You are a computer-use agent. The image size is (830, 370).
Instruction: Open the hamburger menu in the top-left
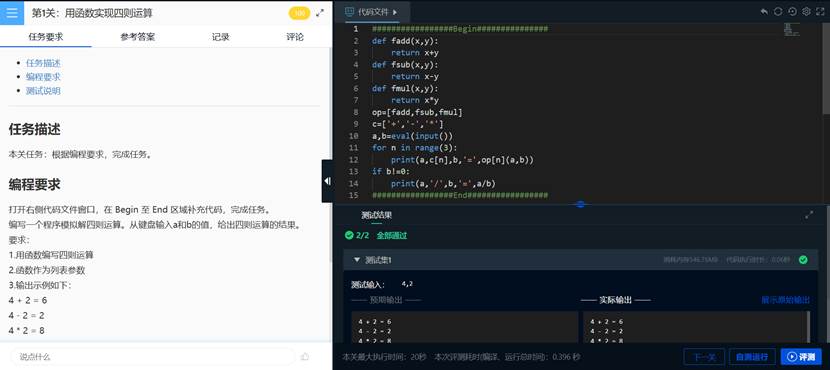coord(12,13)
